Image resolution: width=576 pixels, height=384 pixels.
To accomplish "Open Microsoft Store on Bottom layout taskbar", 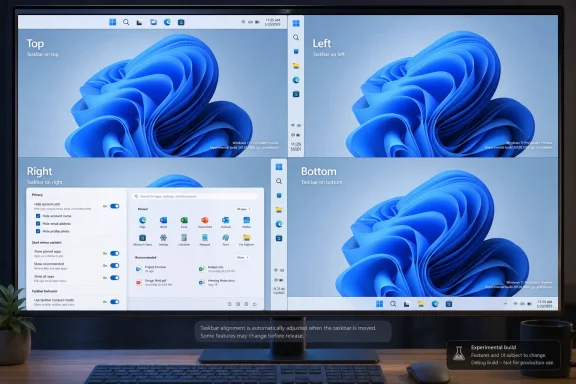I will click(x=449, y=304).
